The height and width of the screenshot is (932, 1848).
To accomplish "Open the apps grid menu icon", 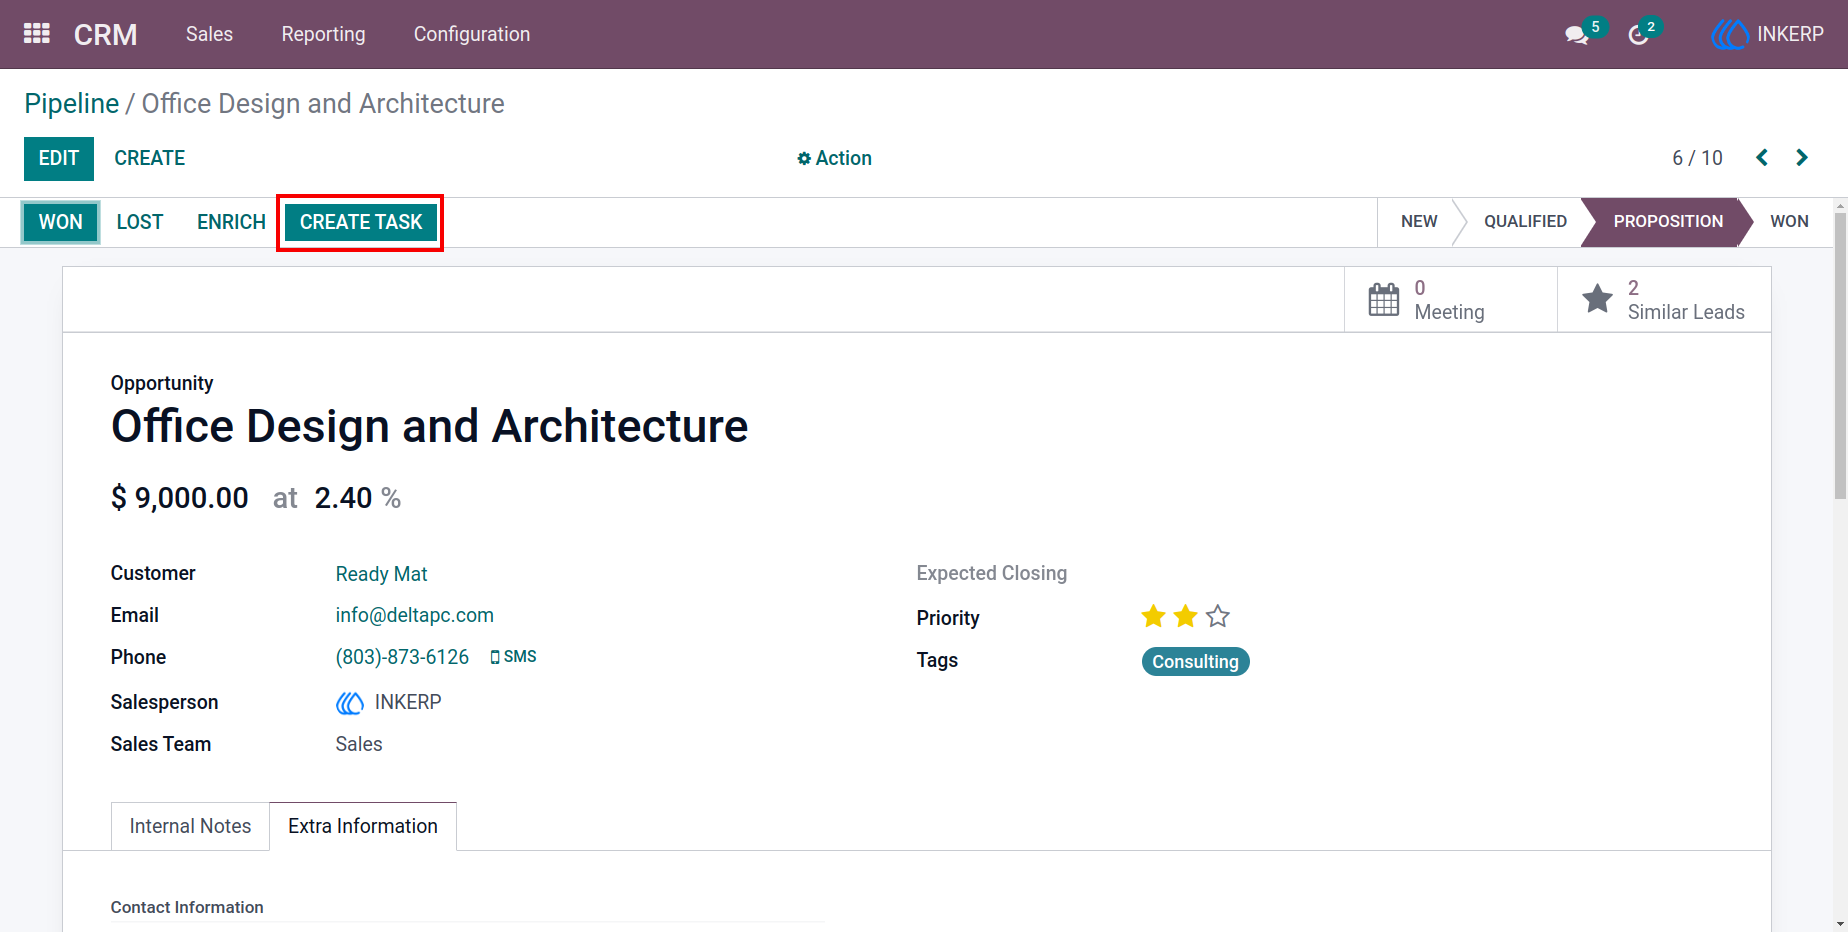I will 37,34.
